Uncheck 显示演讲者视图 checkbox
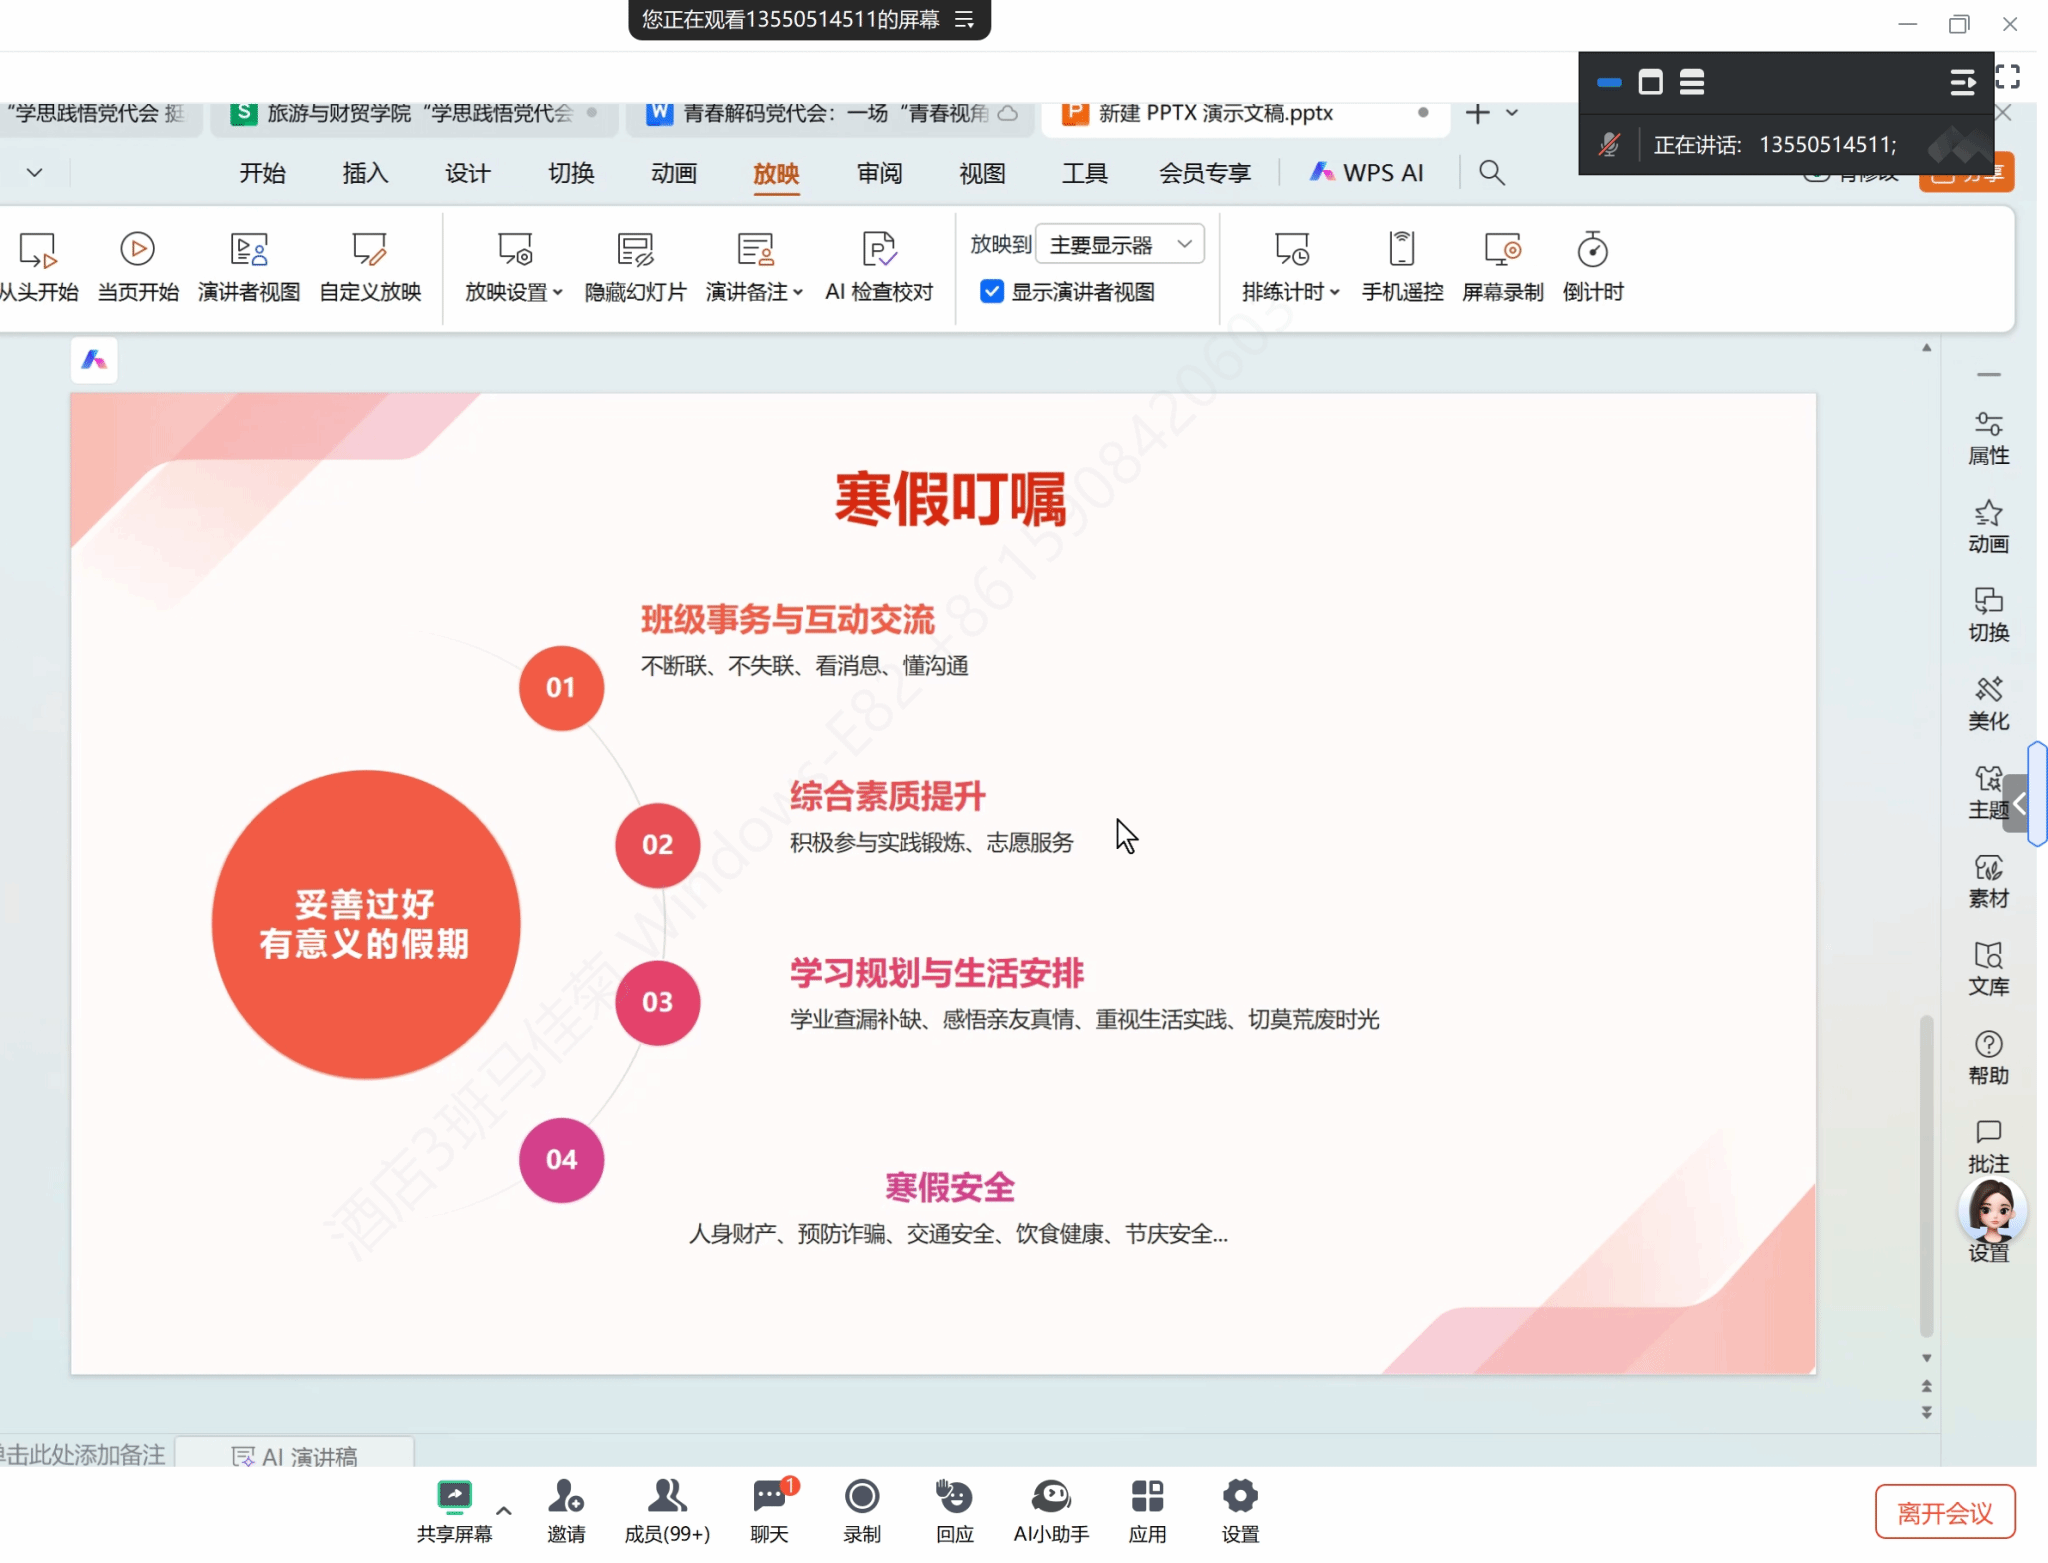 (x=991, y=291)
